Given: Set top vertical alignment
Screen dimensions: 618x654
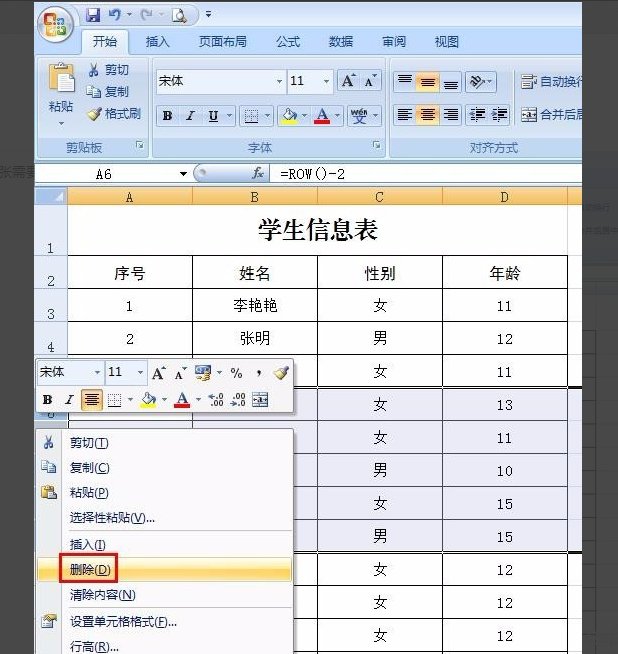Looking at the screenshot, I should pos(404,81).
